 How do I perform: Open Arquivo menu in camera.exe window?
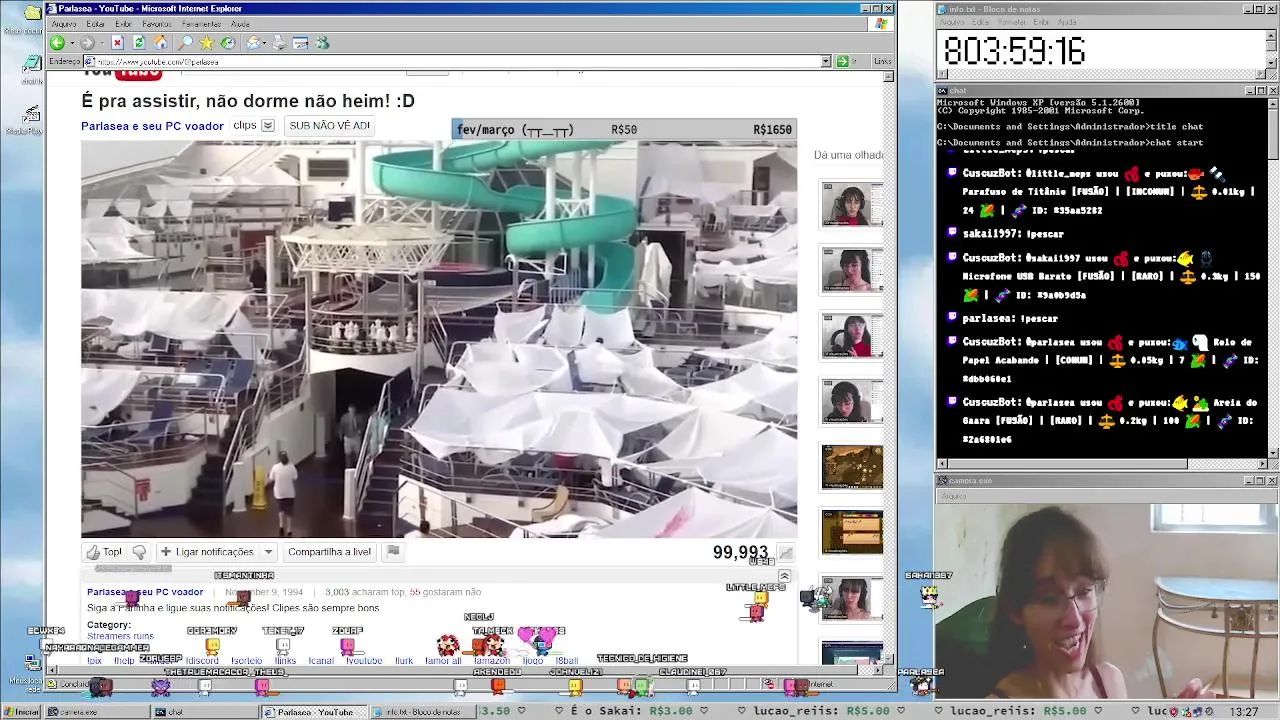[954, 496]
